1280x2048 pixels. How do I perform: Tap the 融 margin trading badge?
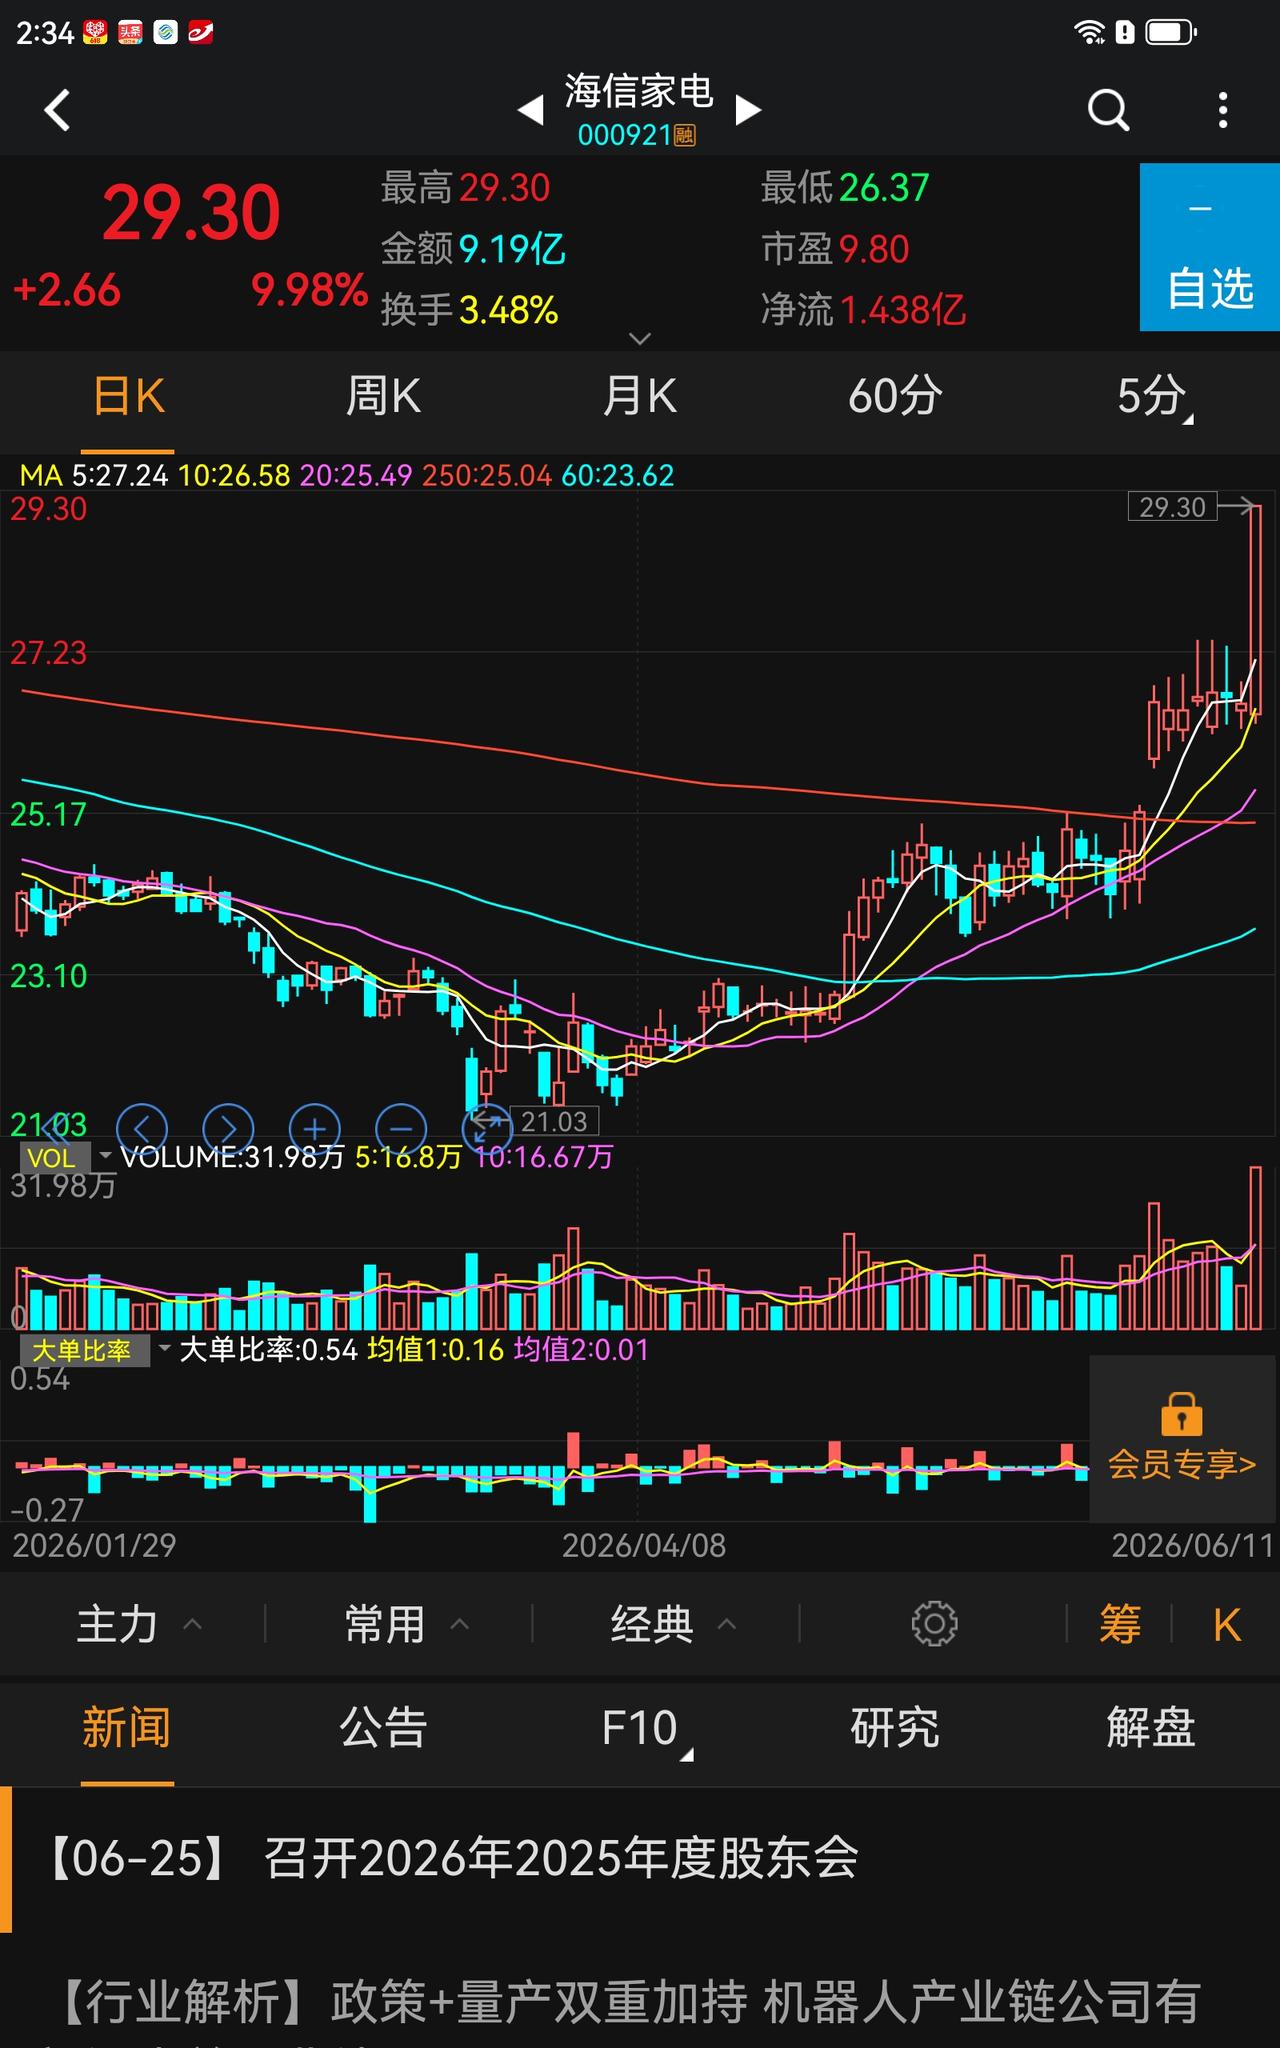(685, 135)
